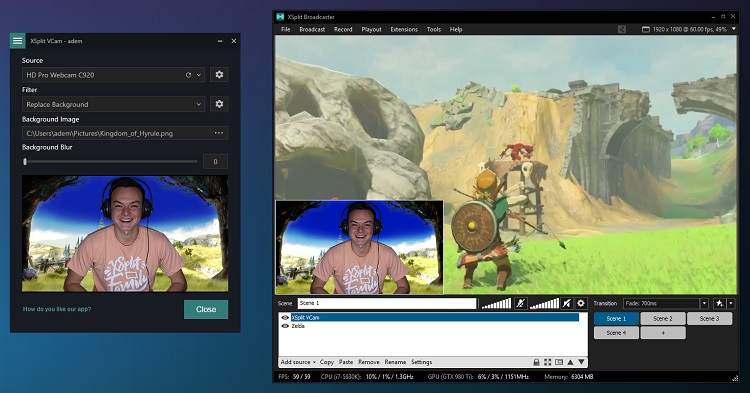Click Copy in the sources toolbar
750x393 pixels.
click(x=327, y=362)
